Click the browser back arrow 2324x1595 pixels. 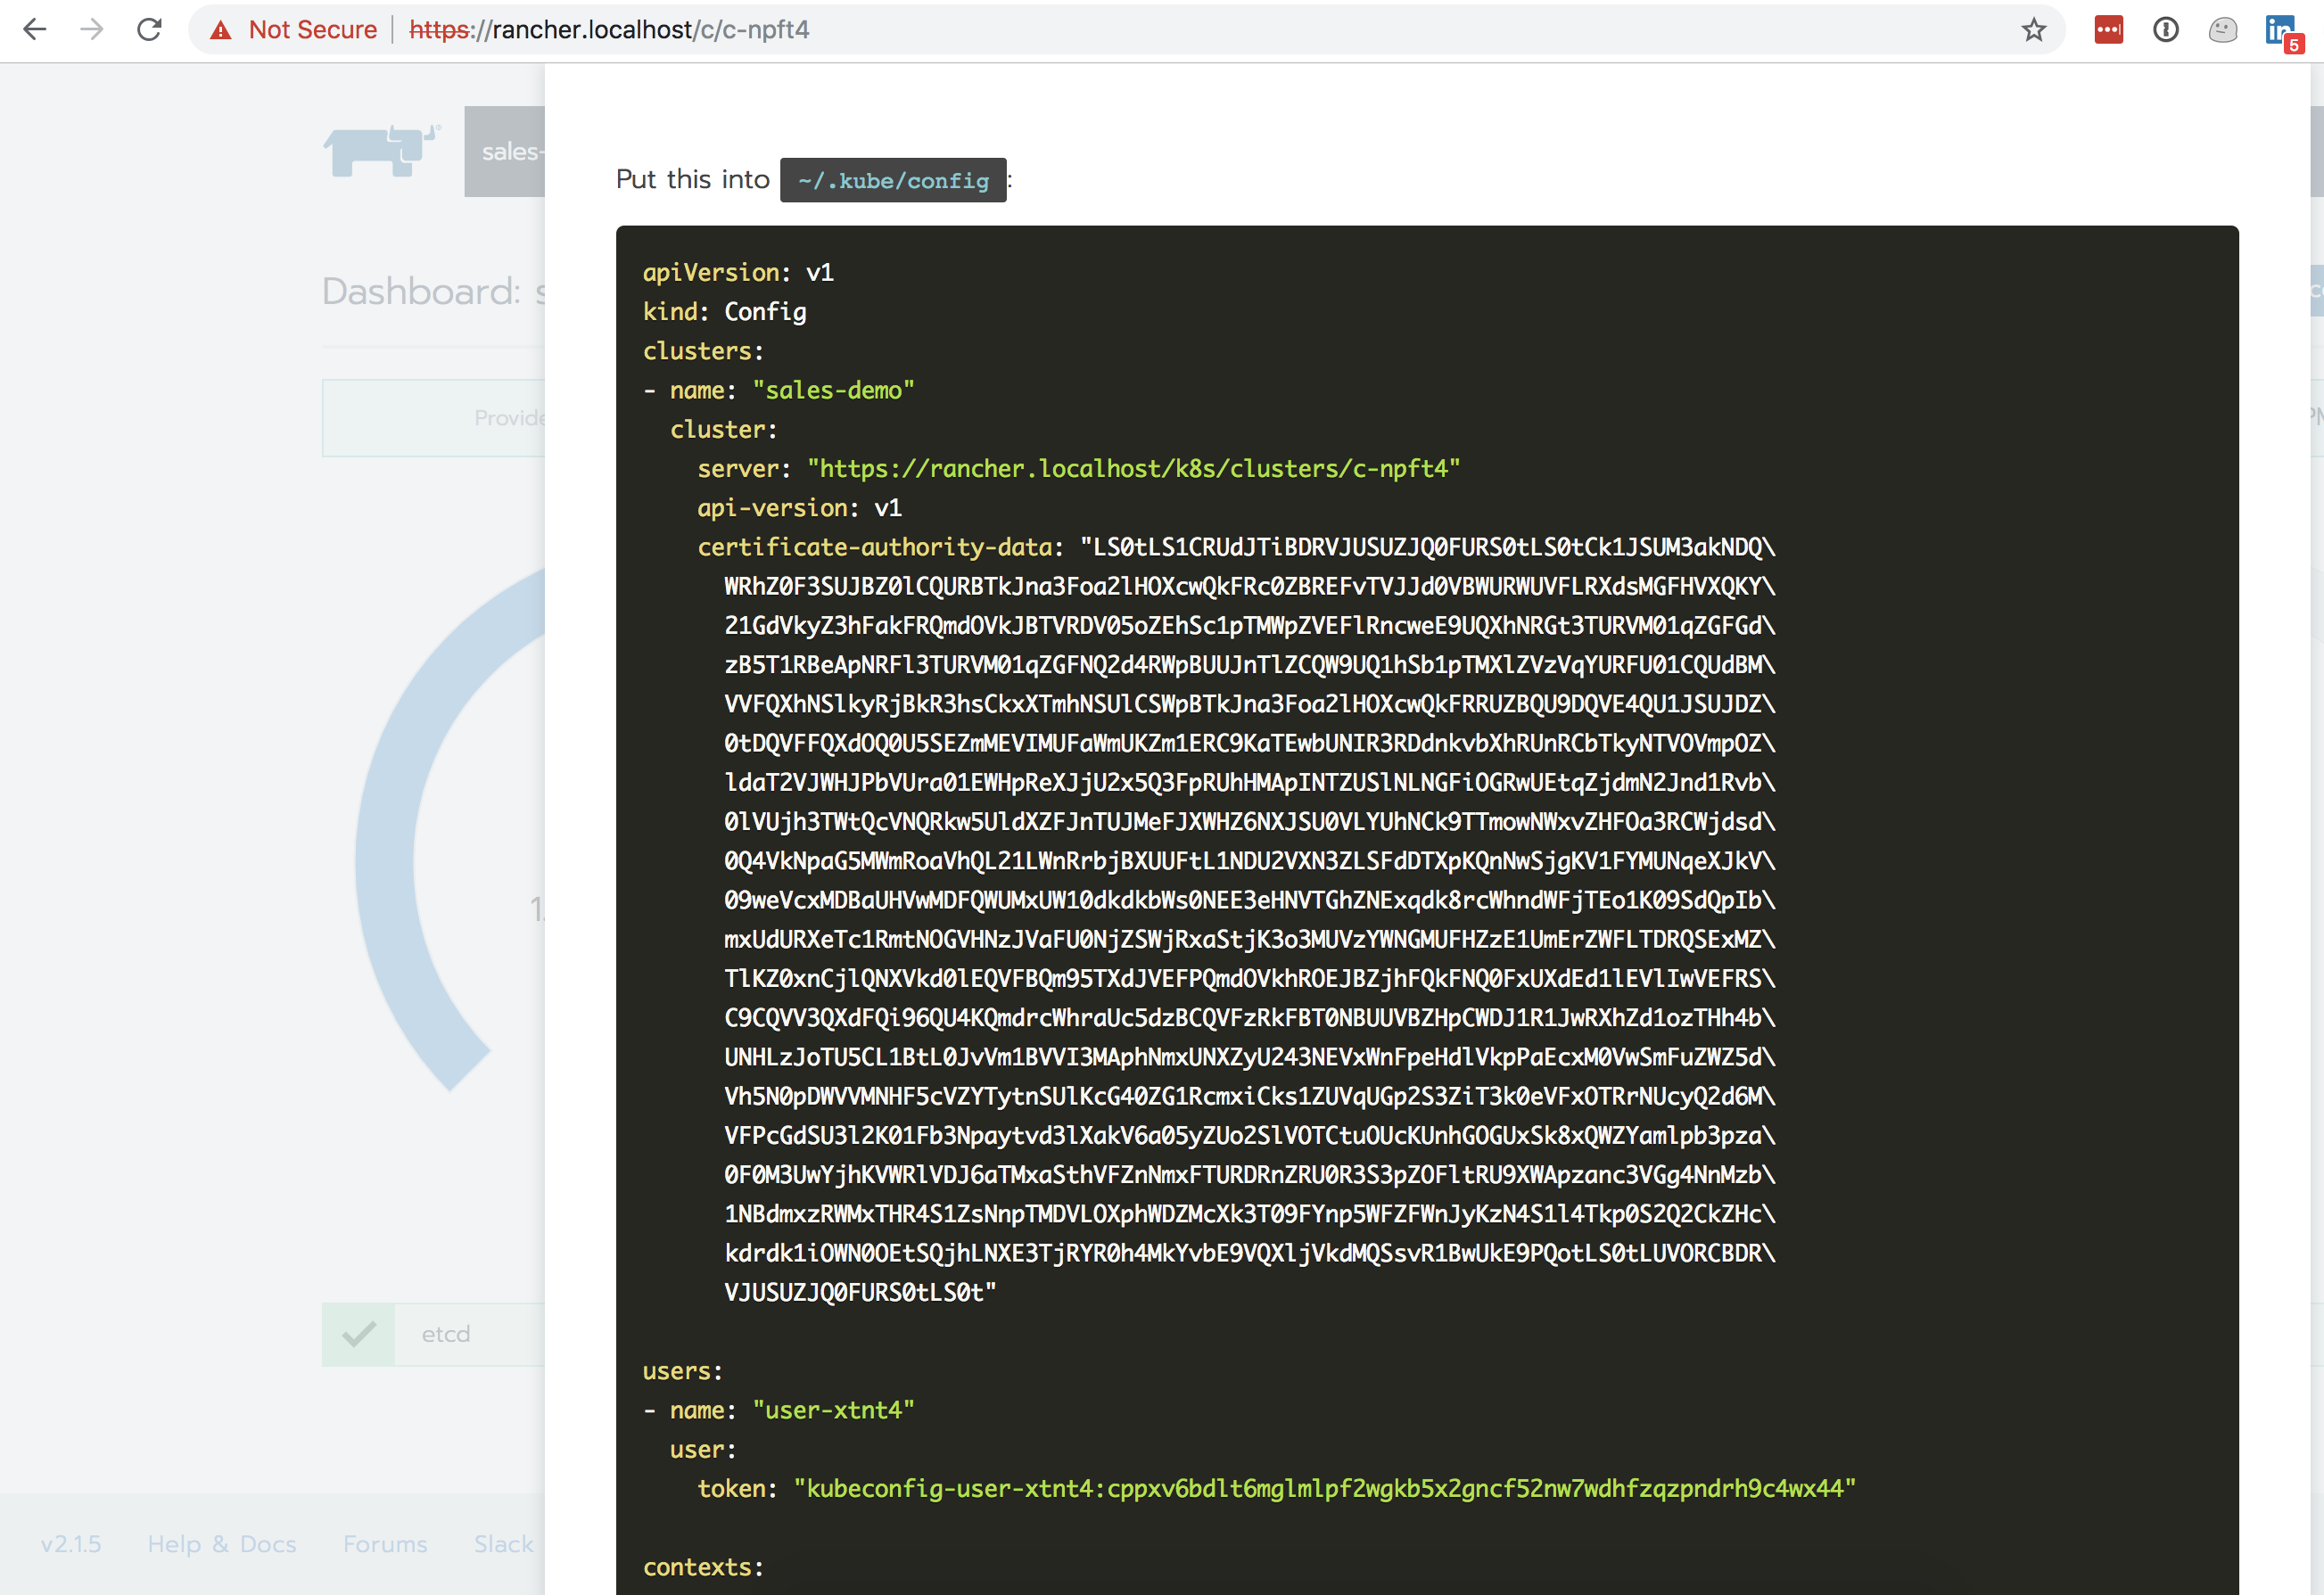tap(35, 29)
